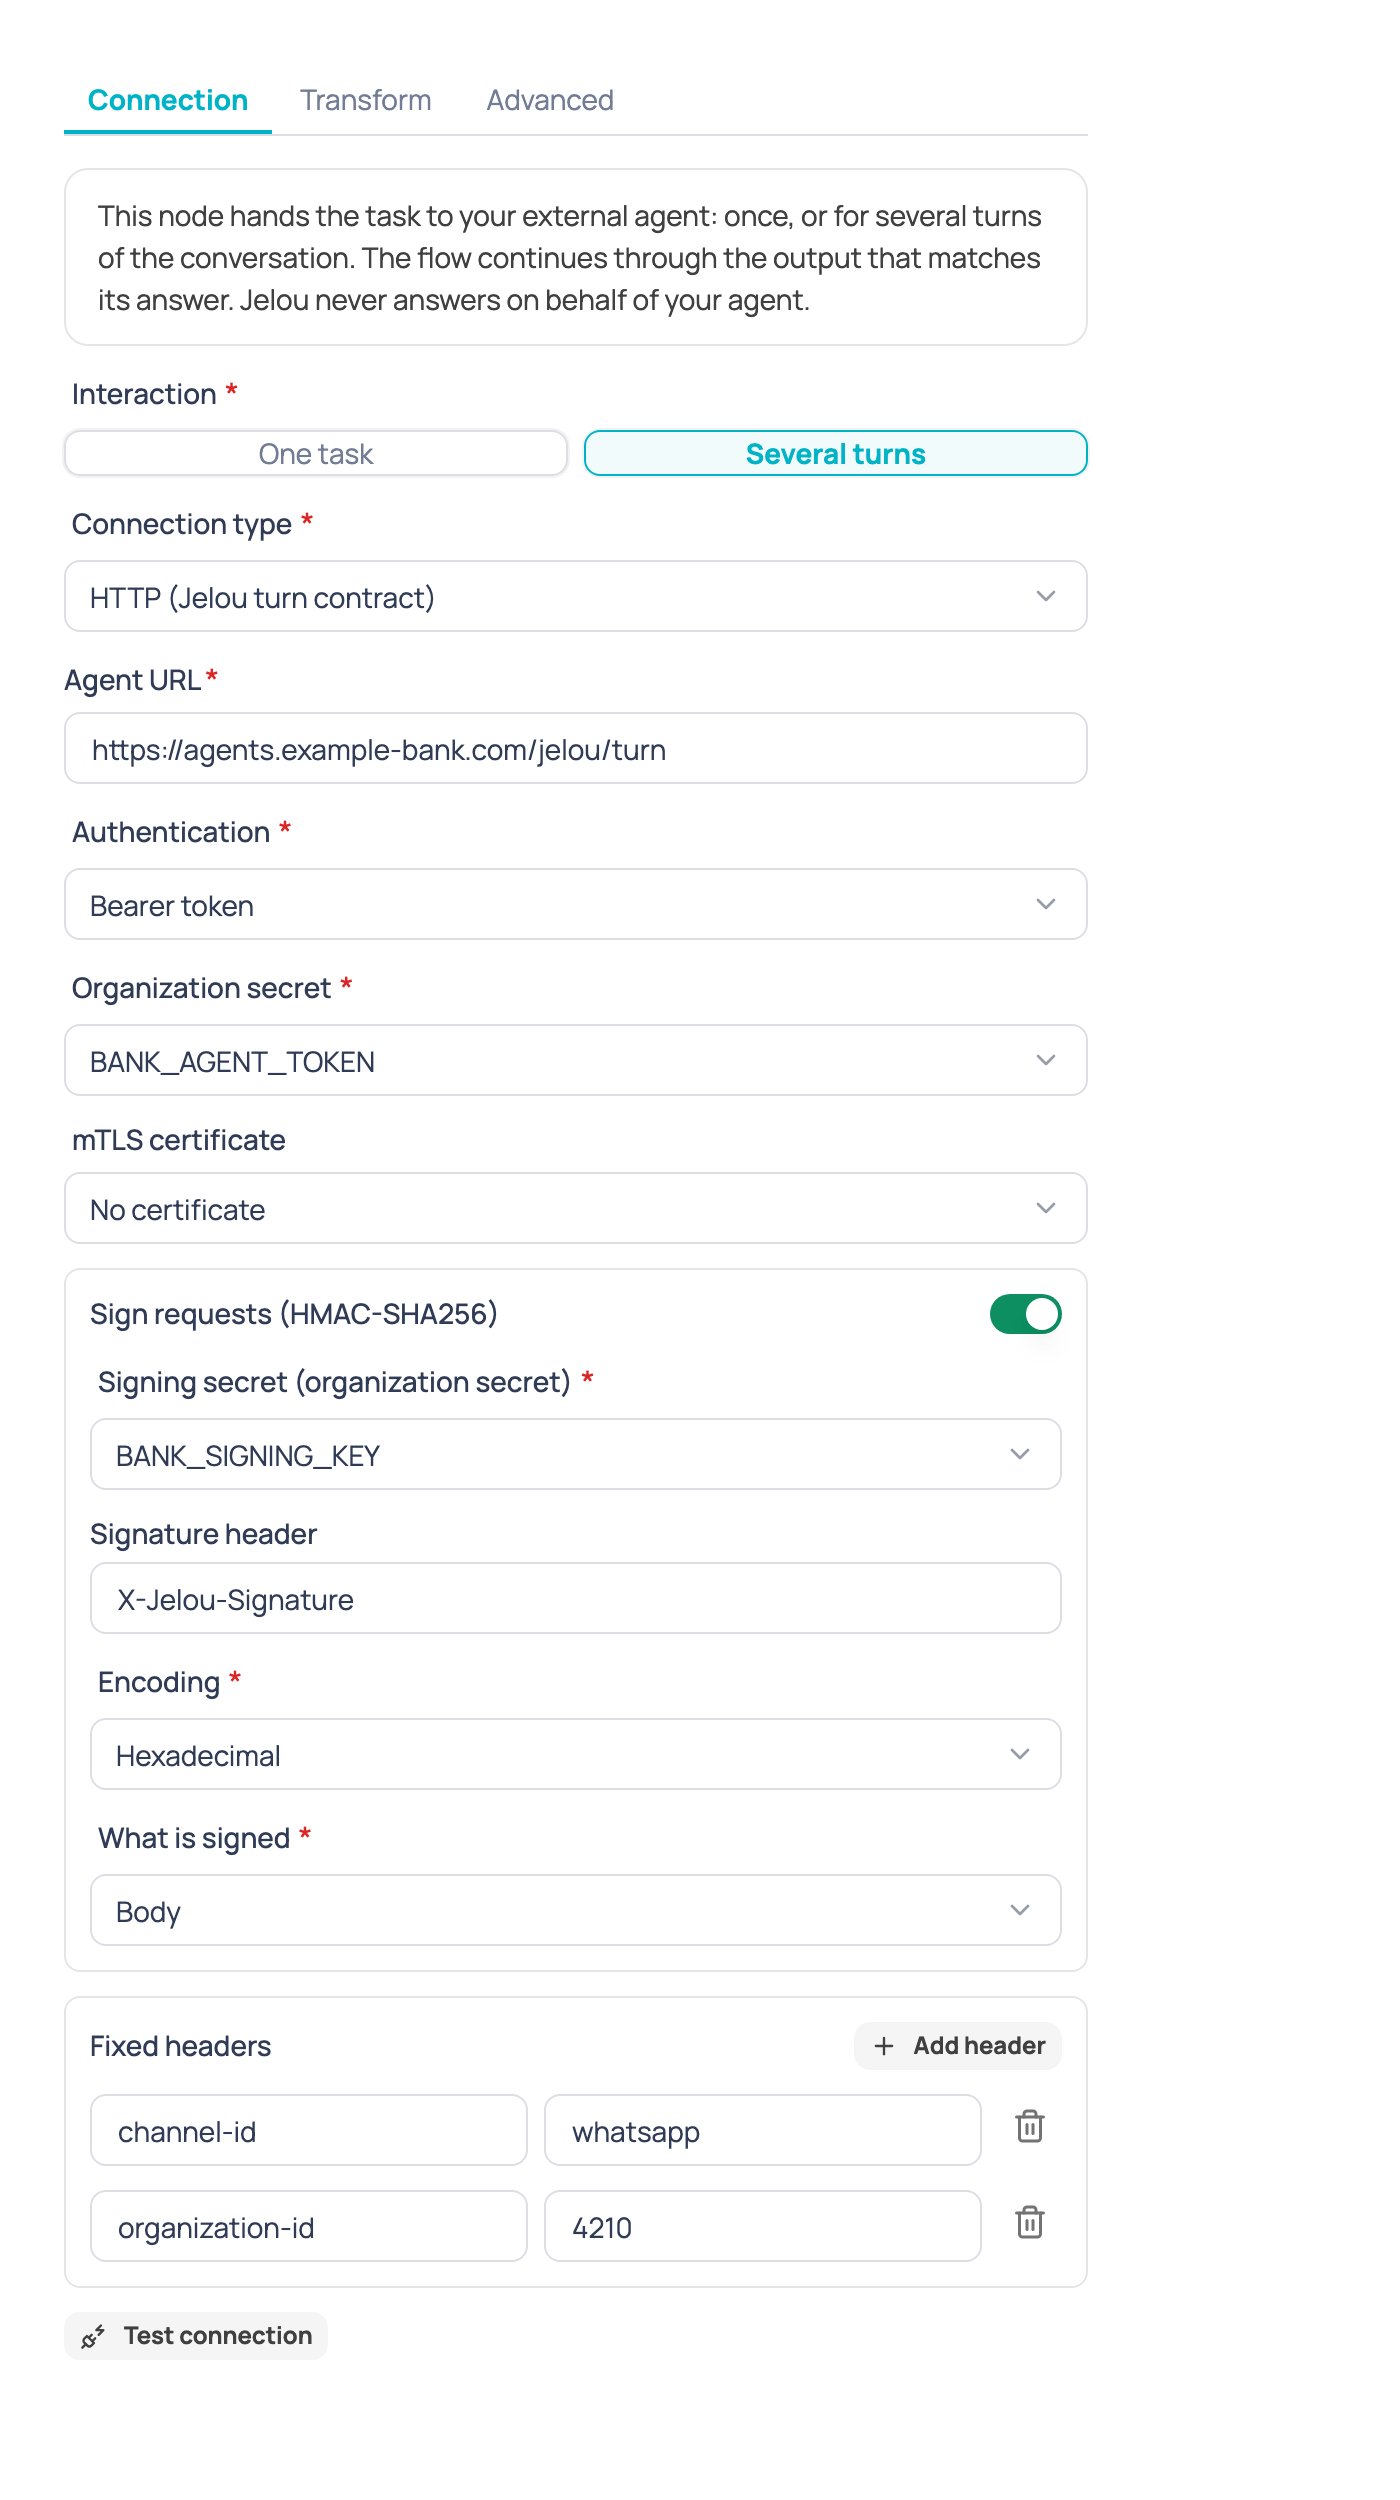Toggle the Sign requests (HMAC-SHA256) switch

[x=1025, y=1314]
